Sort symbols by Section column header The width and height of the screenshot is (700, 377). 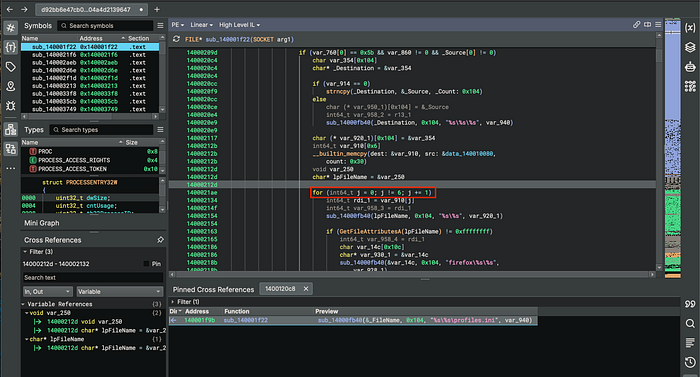click(143, 38)
